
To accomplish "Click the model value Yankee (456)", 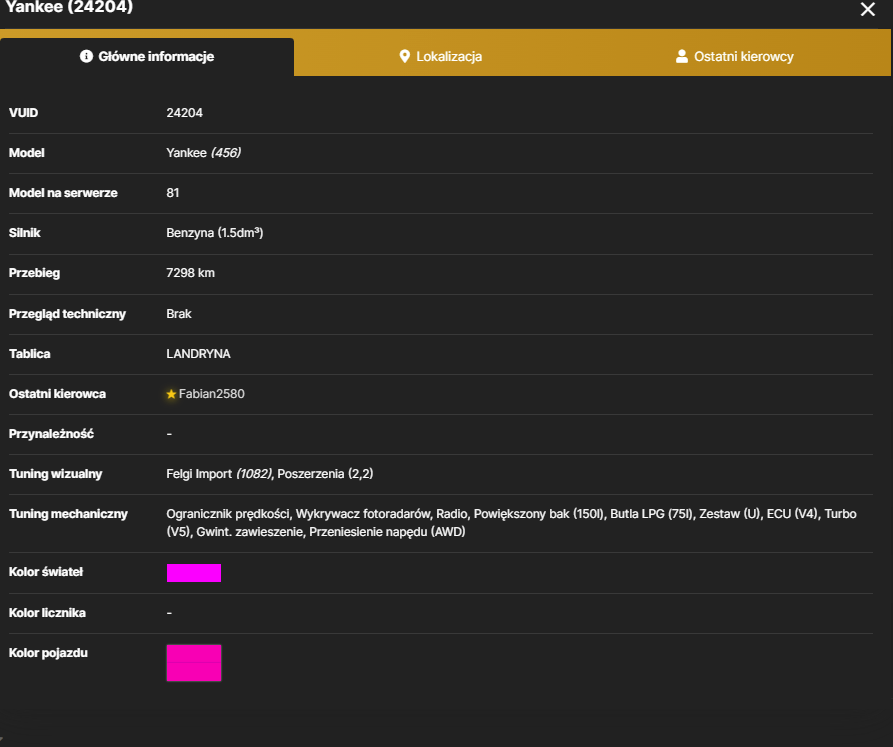I will click(203, 153).
